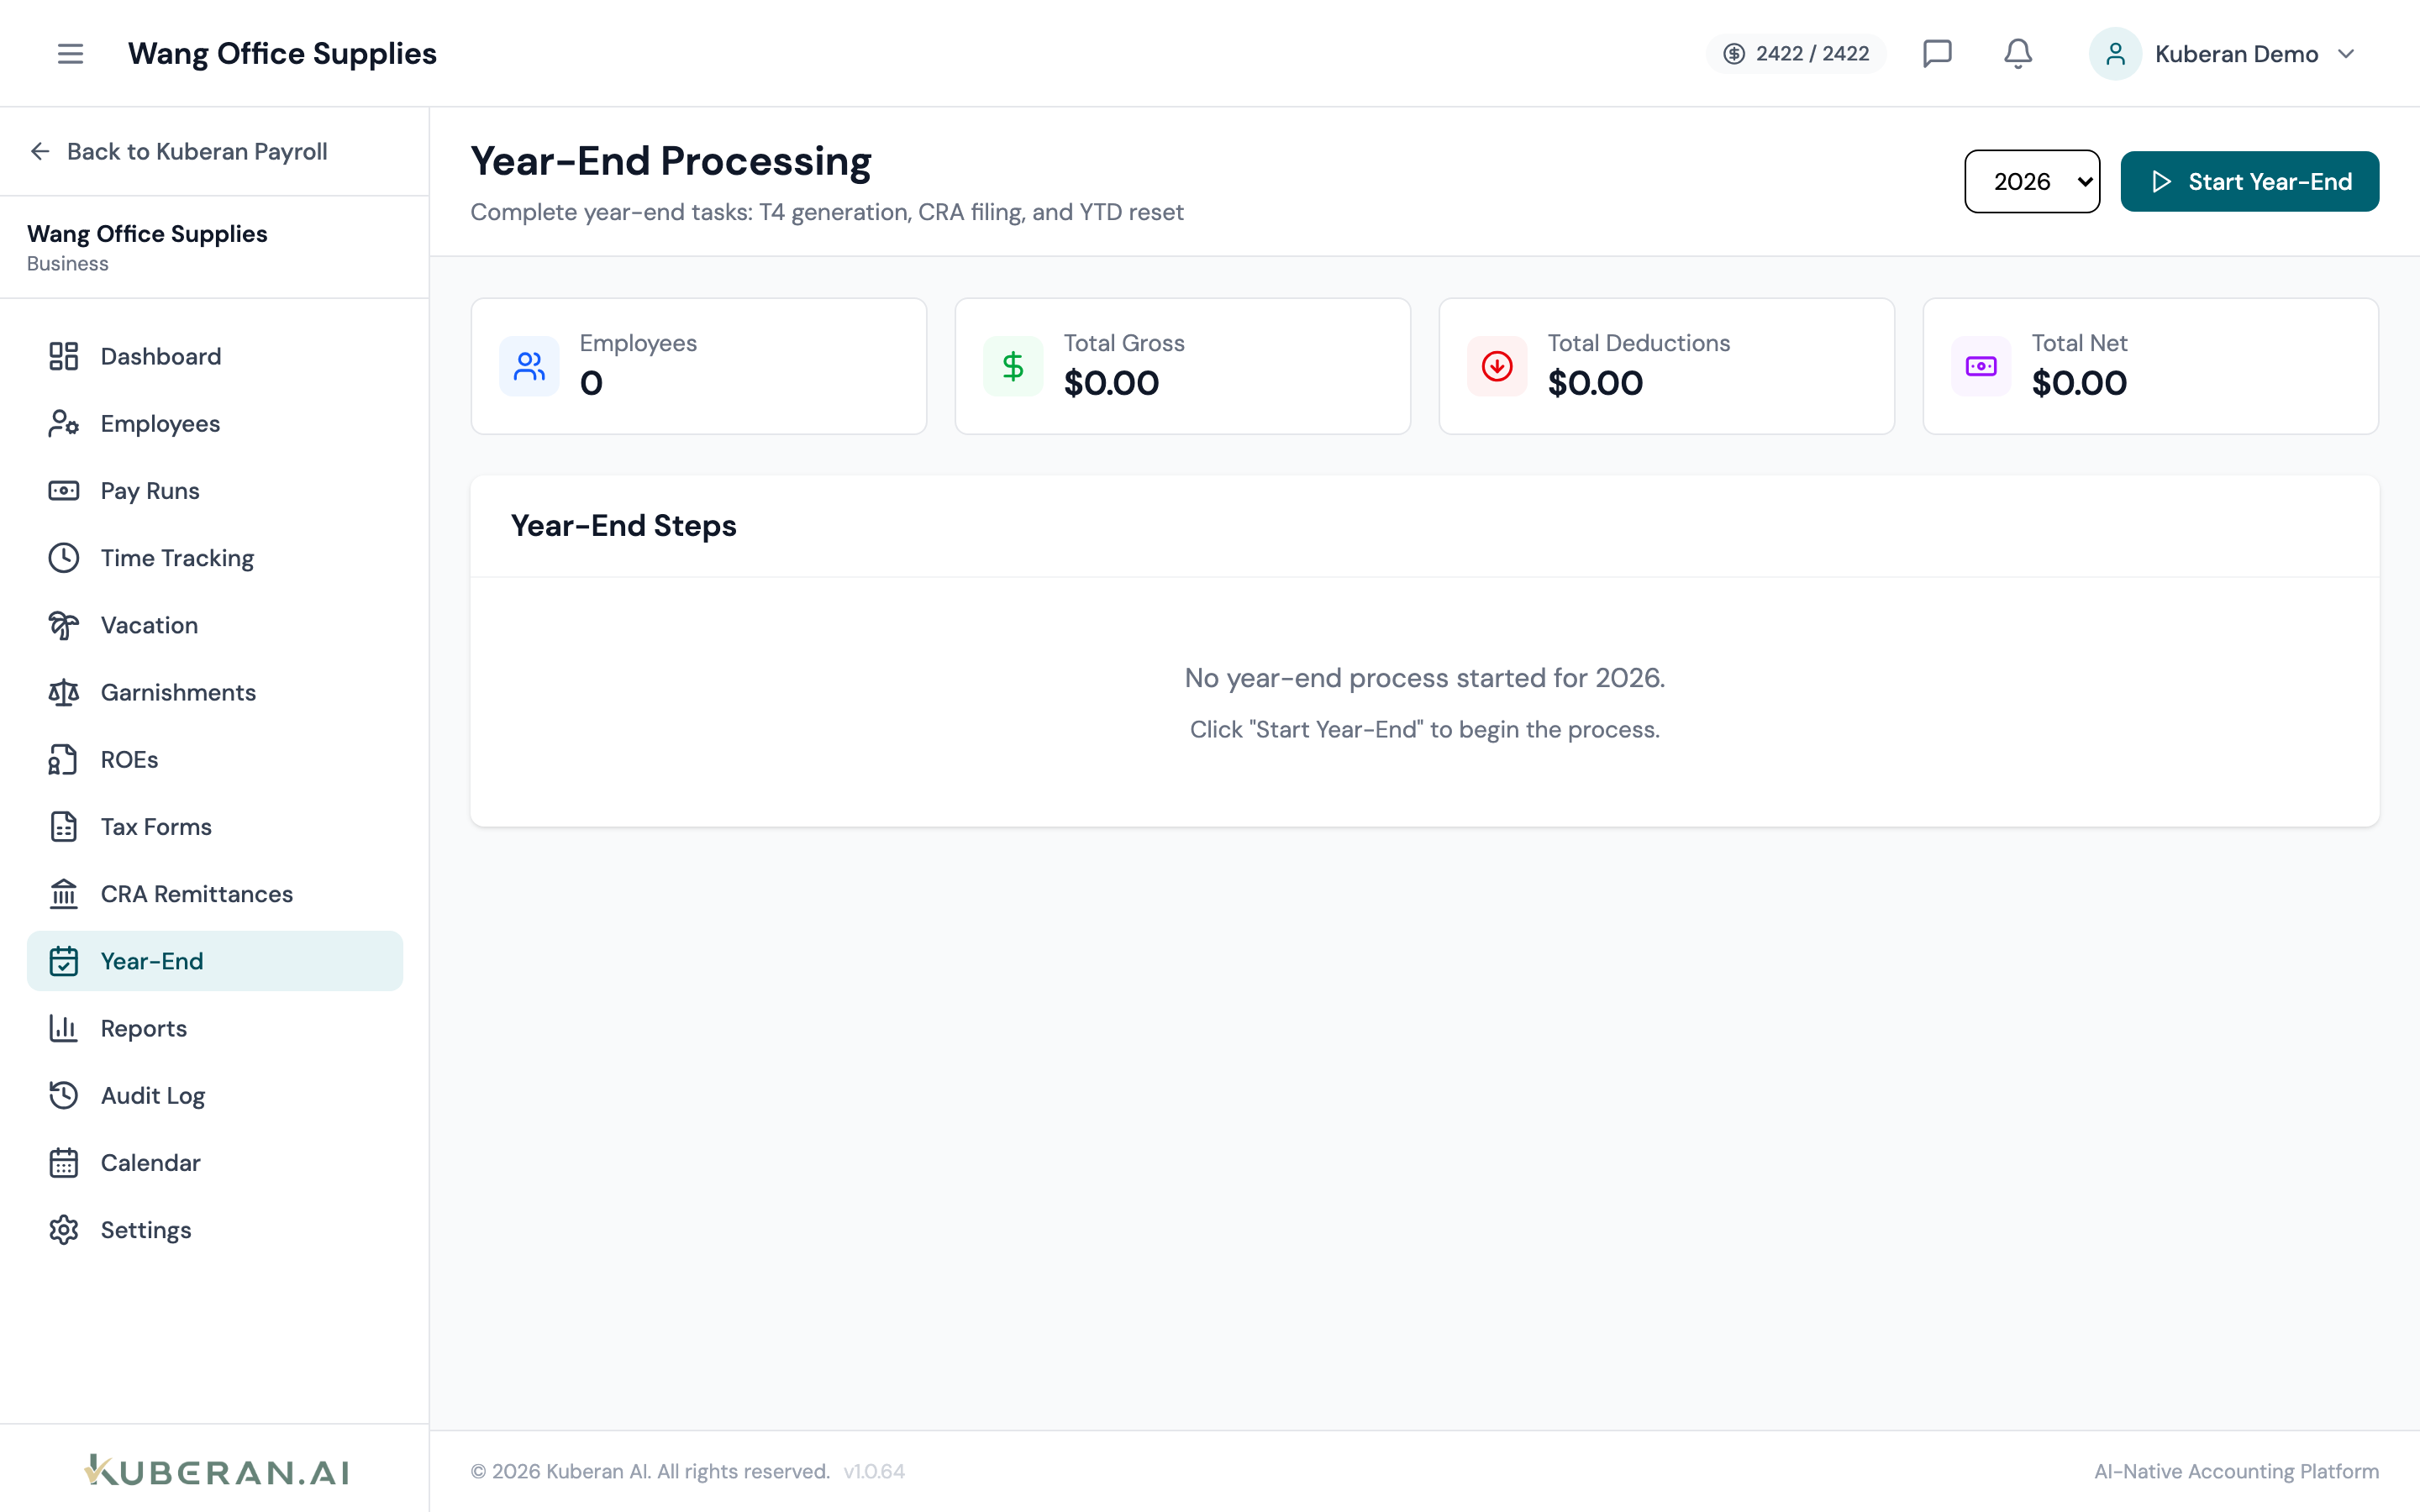
Task: Click the Employees sidebar gear-person icon
Action: point(64,424)
